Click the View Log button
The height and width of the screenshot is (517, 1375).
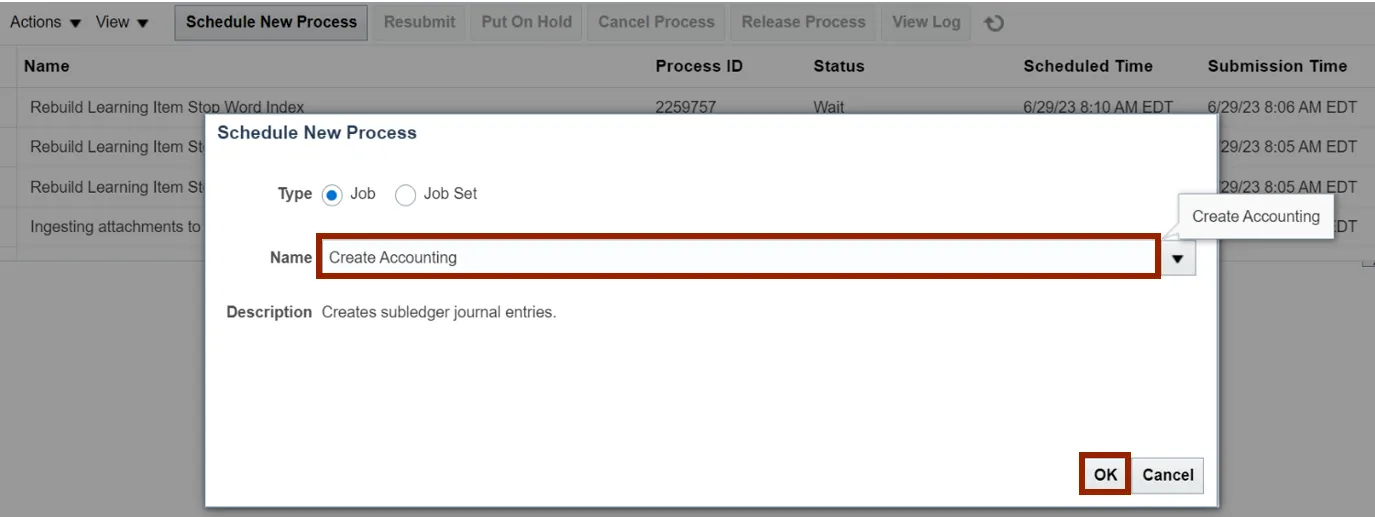tap(926, 22)
